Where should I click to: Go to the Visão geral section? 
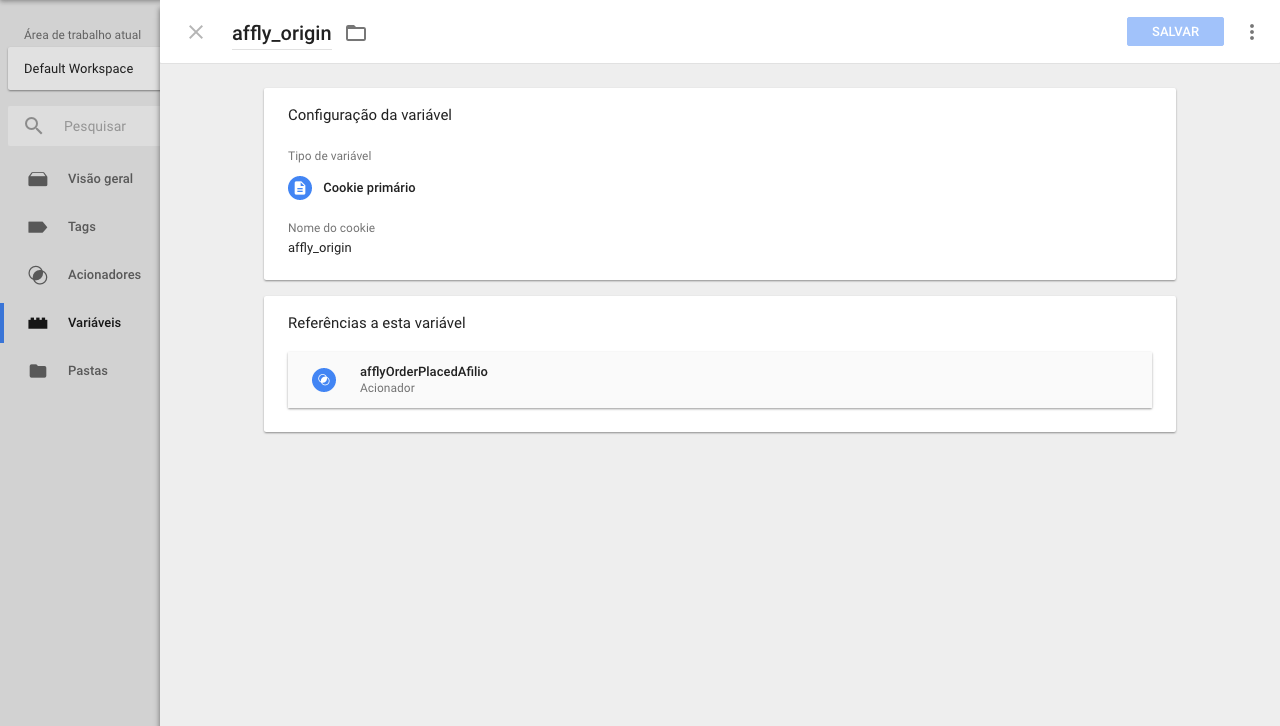(100, 179)
